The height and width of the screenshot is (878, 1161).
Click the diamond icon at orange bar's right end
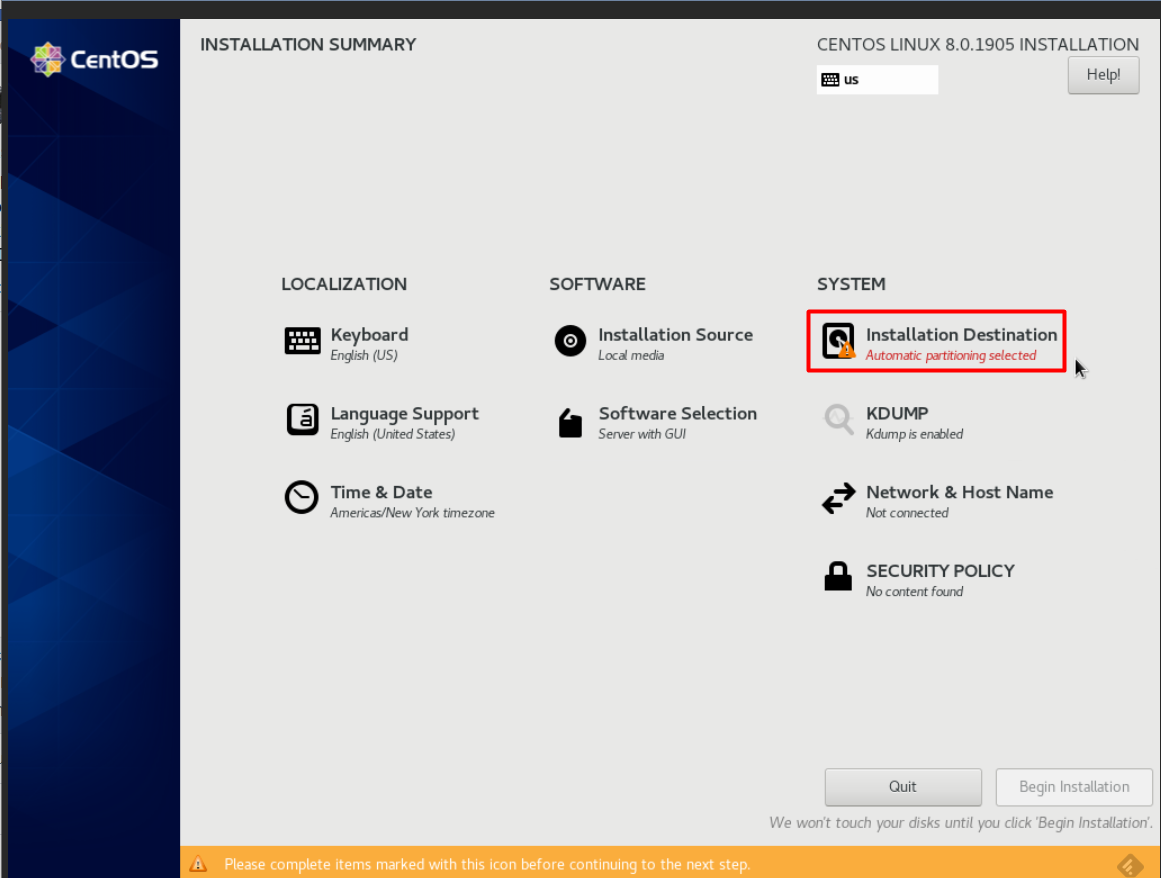pos(1130,865)
